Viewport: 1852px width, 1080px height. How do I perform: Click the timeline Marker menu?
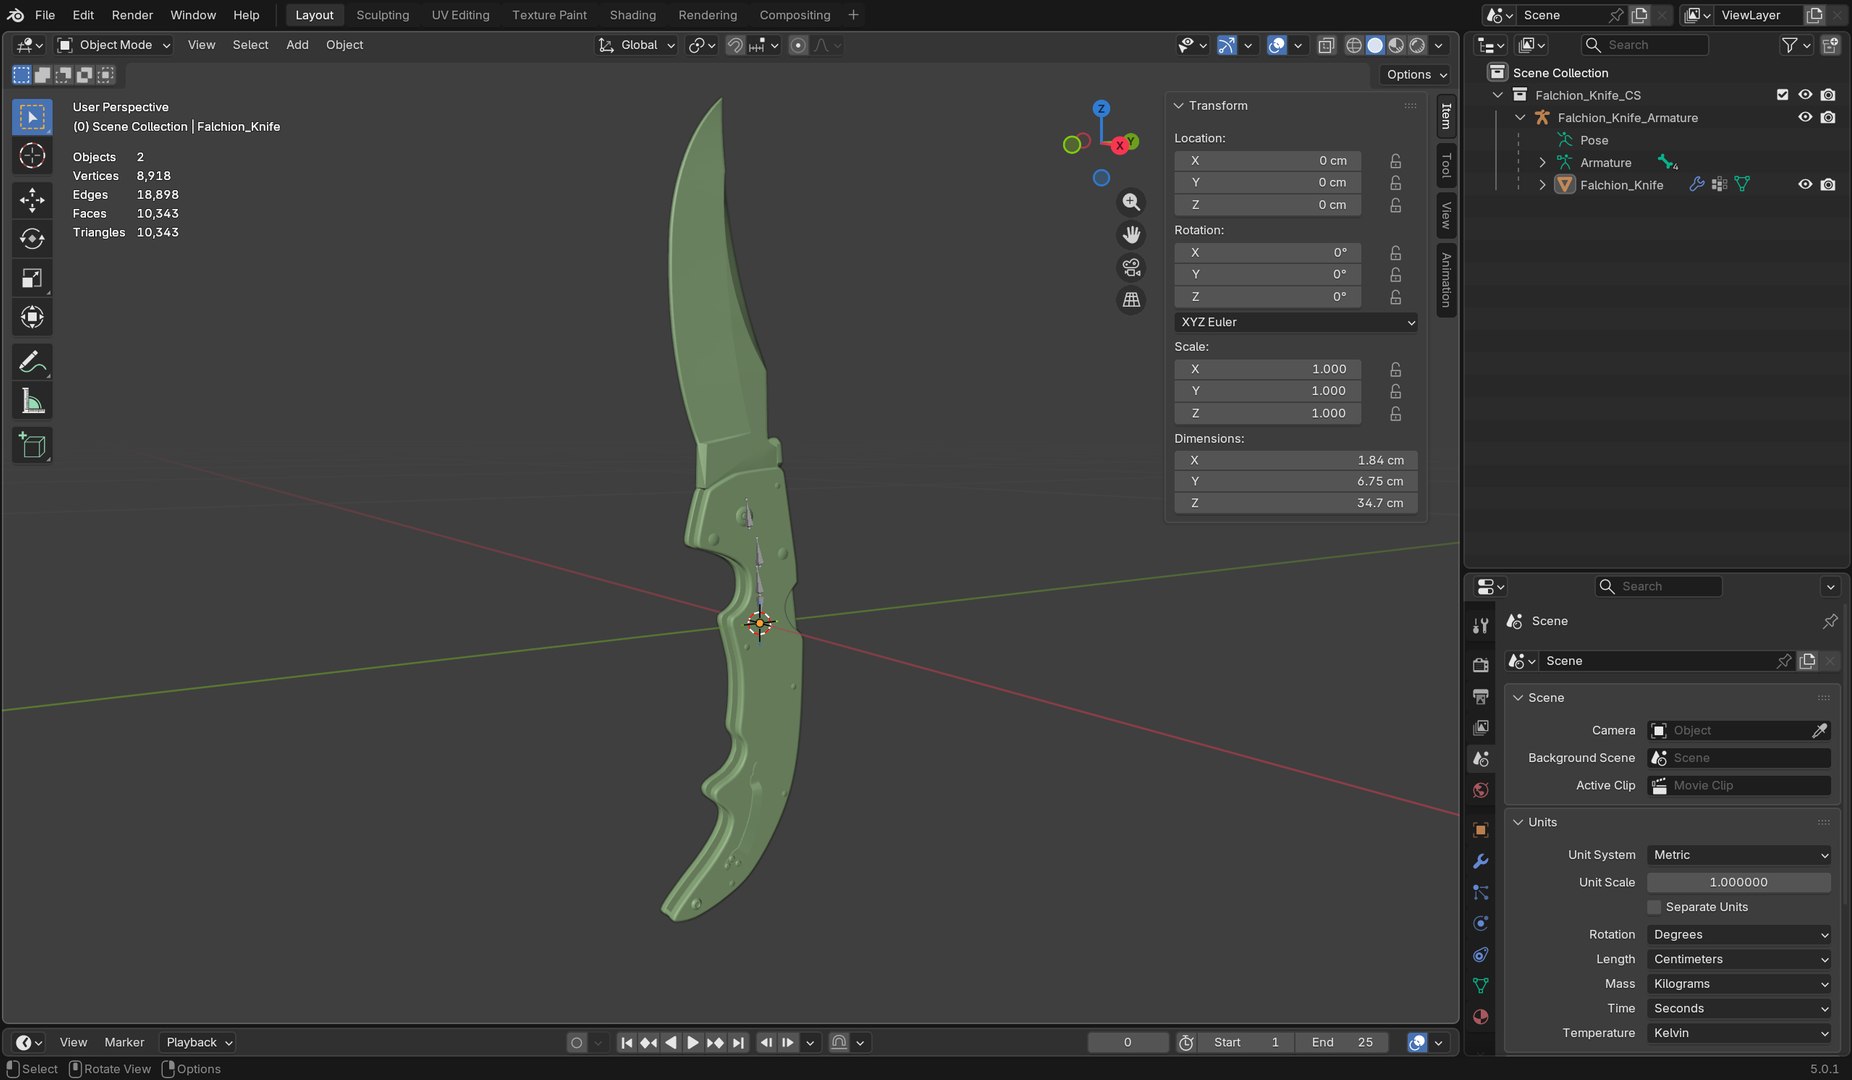124,1042
